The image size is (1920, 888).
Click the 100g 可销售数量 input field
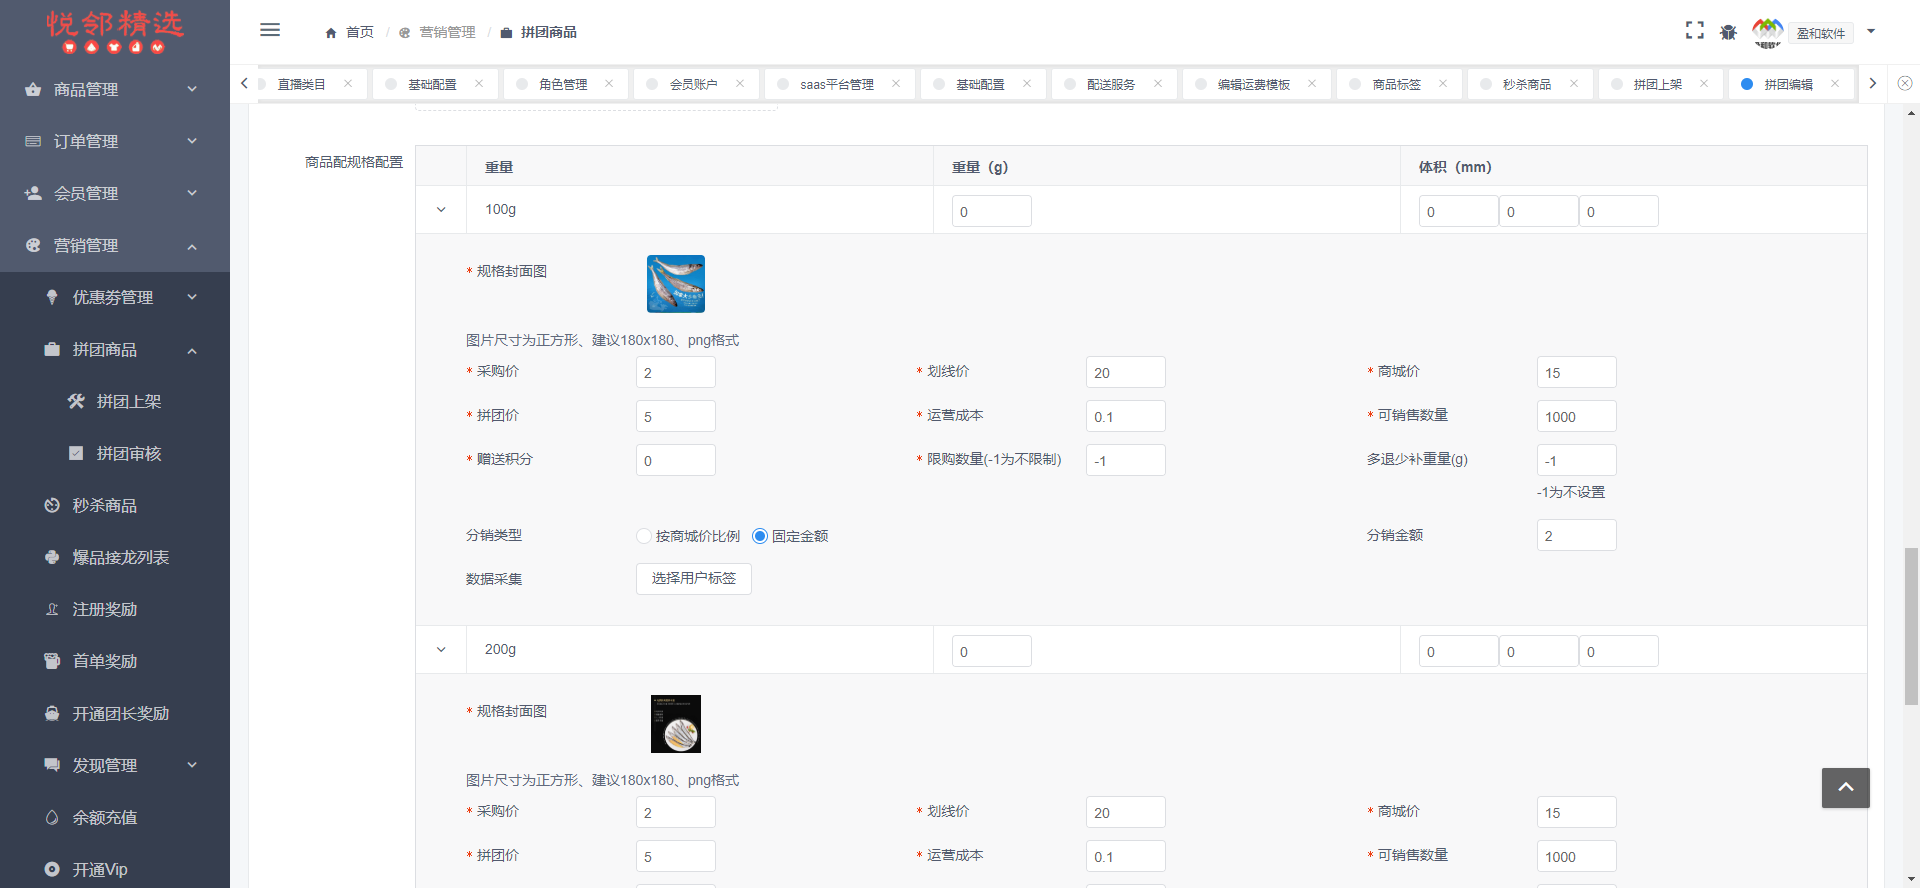tap(1577, 416)
